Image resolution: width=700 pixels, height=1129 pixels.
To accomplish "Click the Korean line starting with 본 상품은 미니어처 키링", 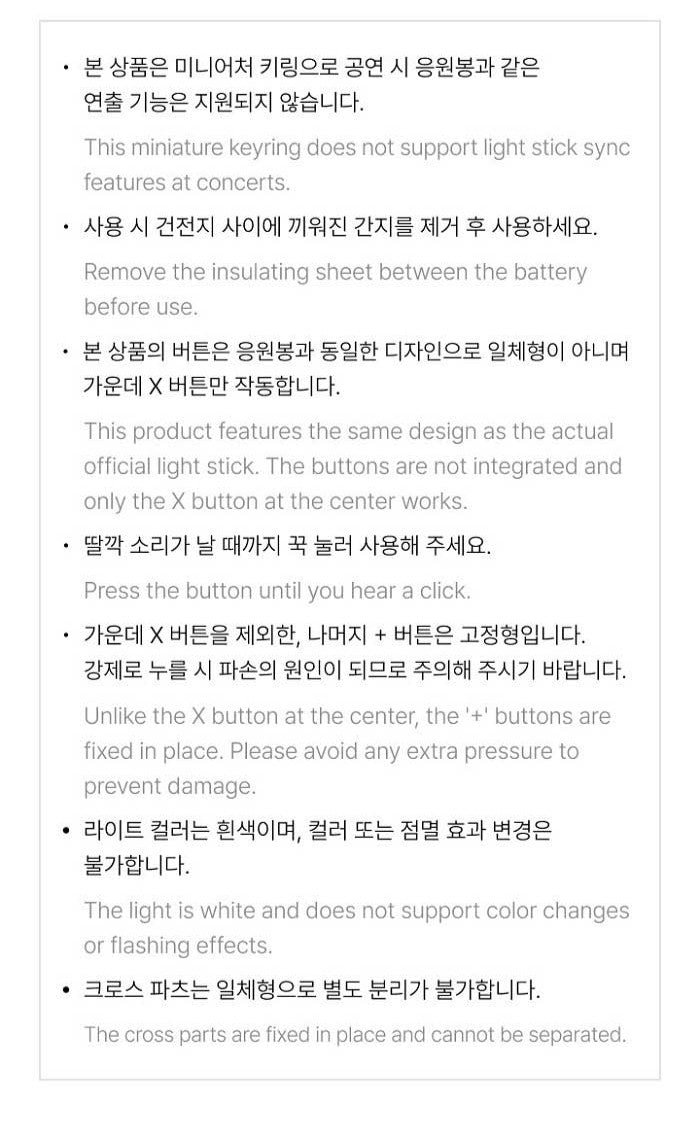I will tap(311, 68).
